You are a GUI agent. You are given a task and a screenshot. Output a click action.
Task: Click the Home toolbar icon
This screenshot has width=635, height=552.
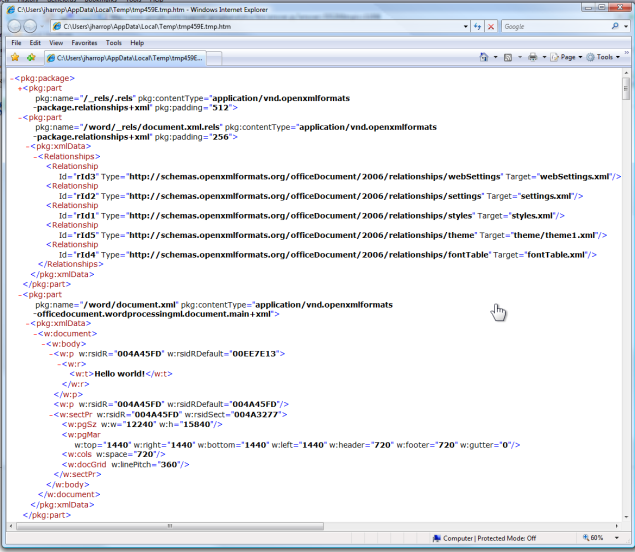pos(484,58)
